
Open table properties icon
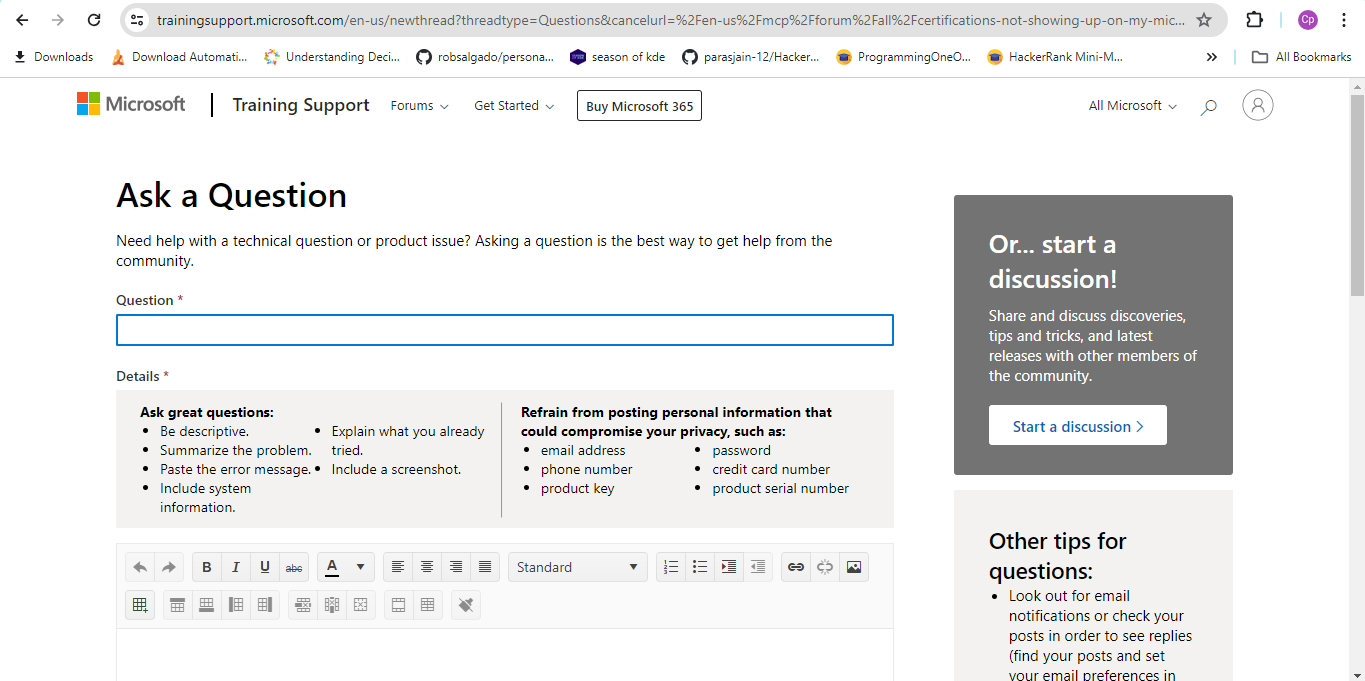click(x=399, y=605)
